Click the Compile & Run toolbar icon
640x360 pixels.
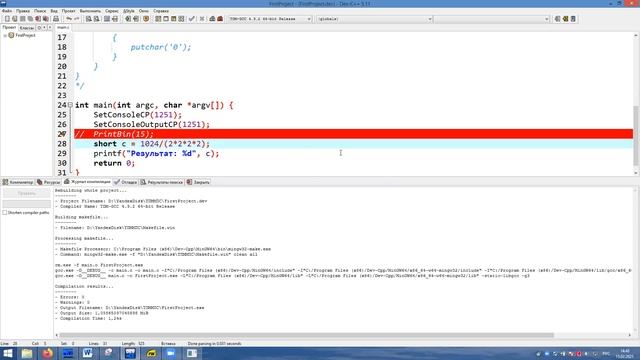[173, 19]
